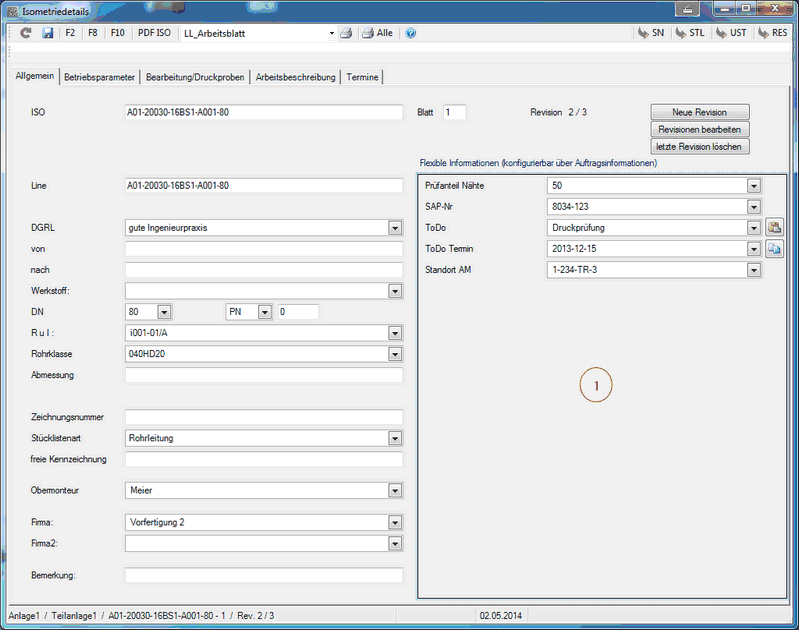Viewport: 799px width, 630px height.
Task: Click the refresh arrow toolbar icon
Action: 26,33
